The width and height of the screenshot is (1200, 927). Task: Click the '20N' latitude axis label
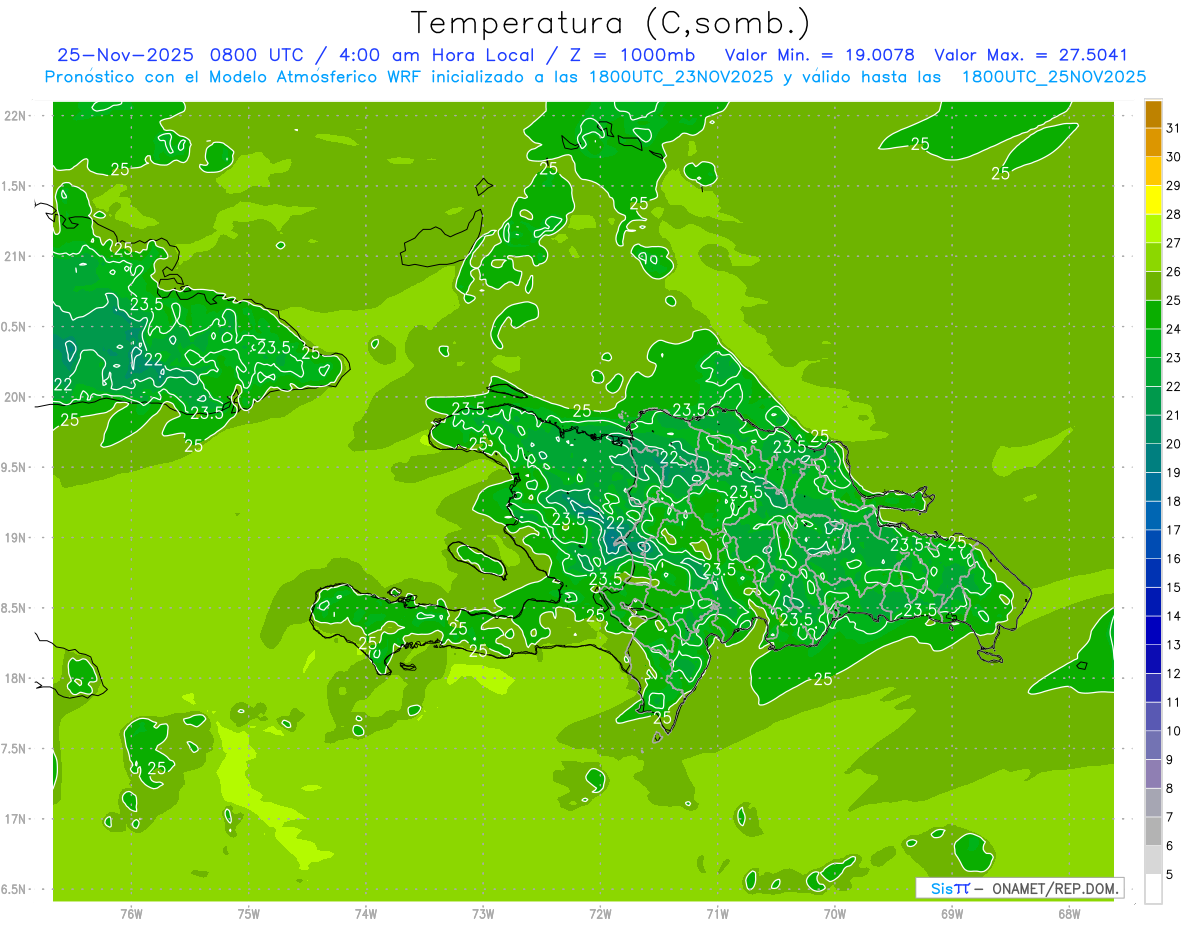[16, 397]
